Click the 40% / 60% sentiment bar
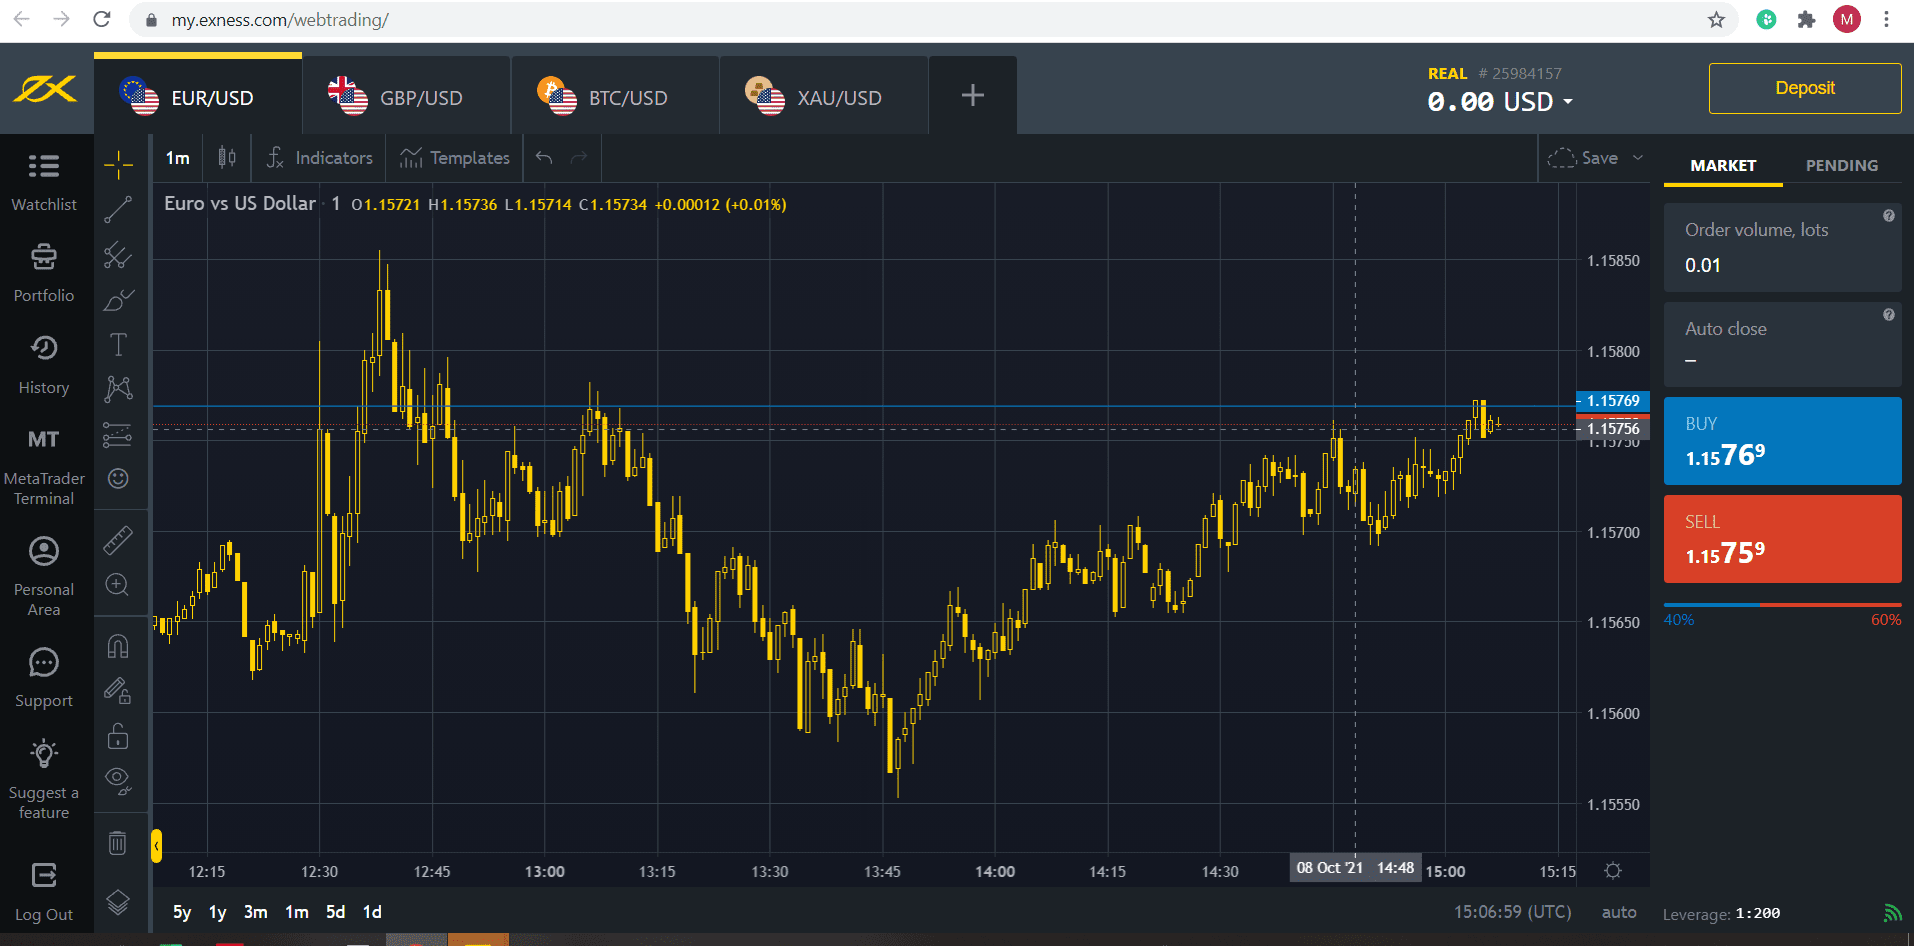Viewport: 1914px width, 946px height. [1782, 606]
